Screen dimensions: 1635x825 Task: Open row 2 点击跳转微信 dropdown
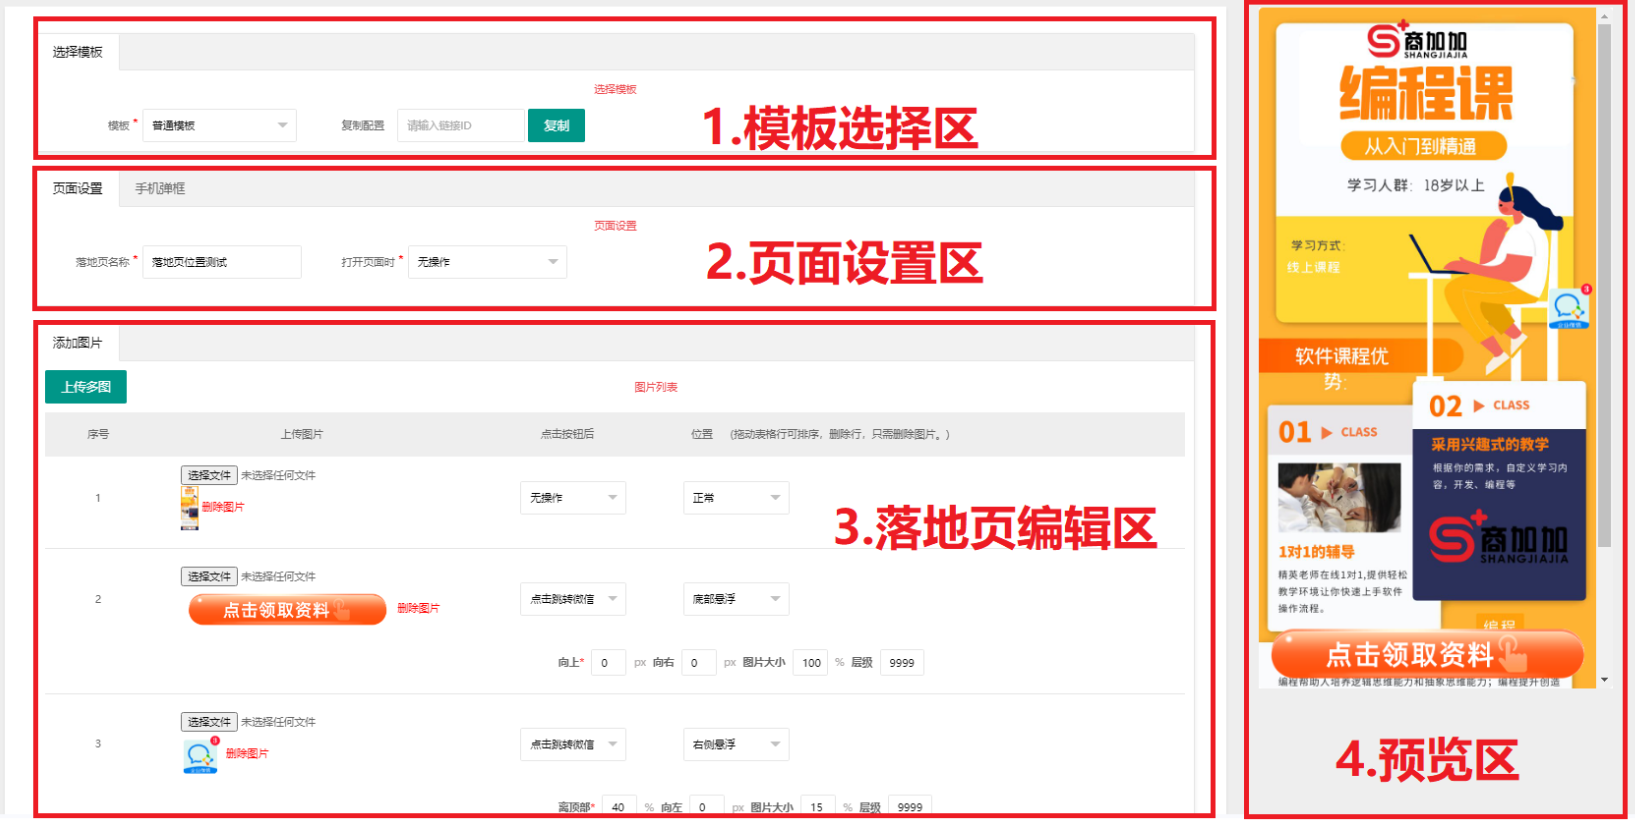573,599
